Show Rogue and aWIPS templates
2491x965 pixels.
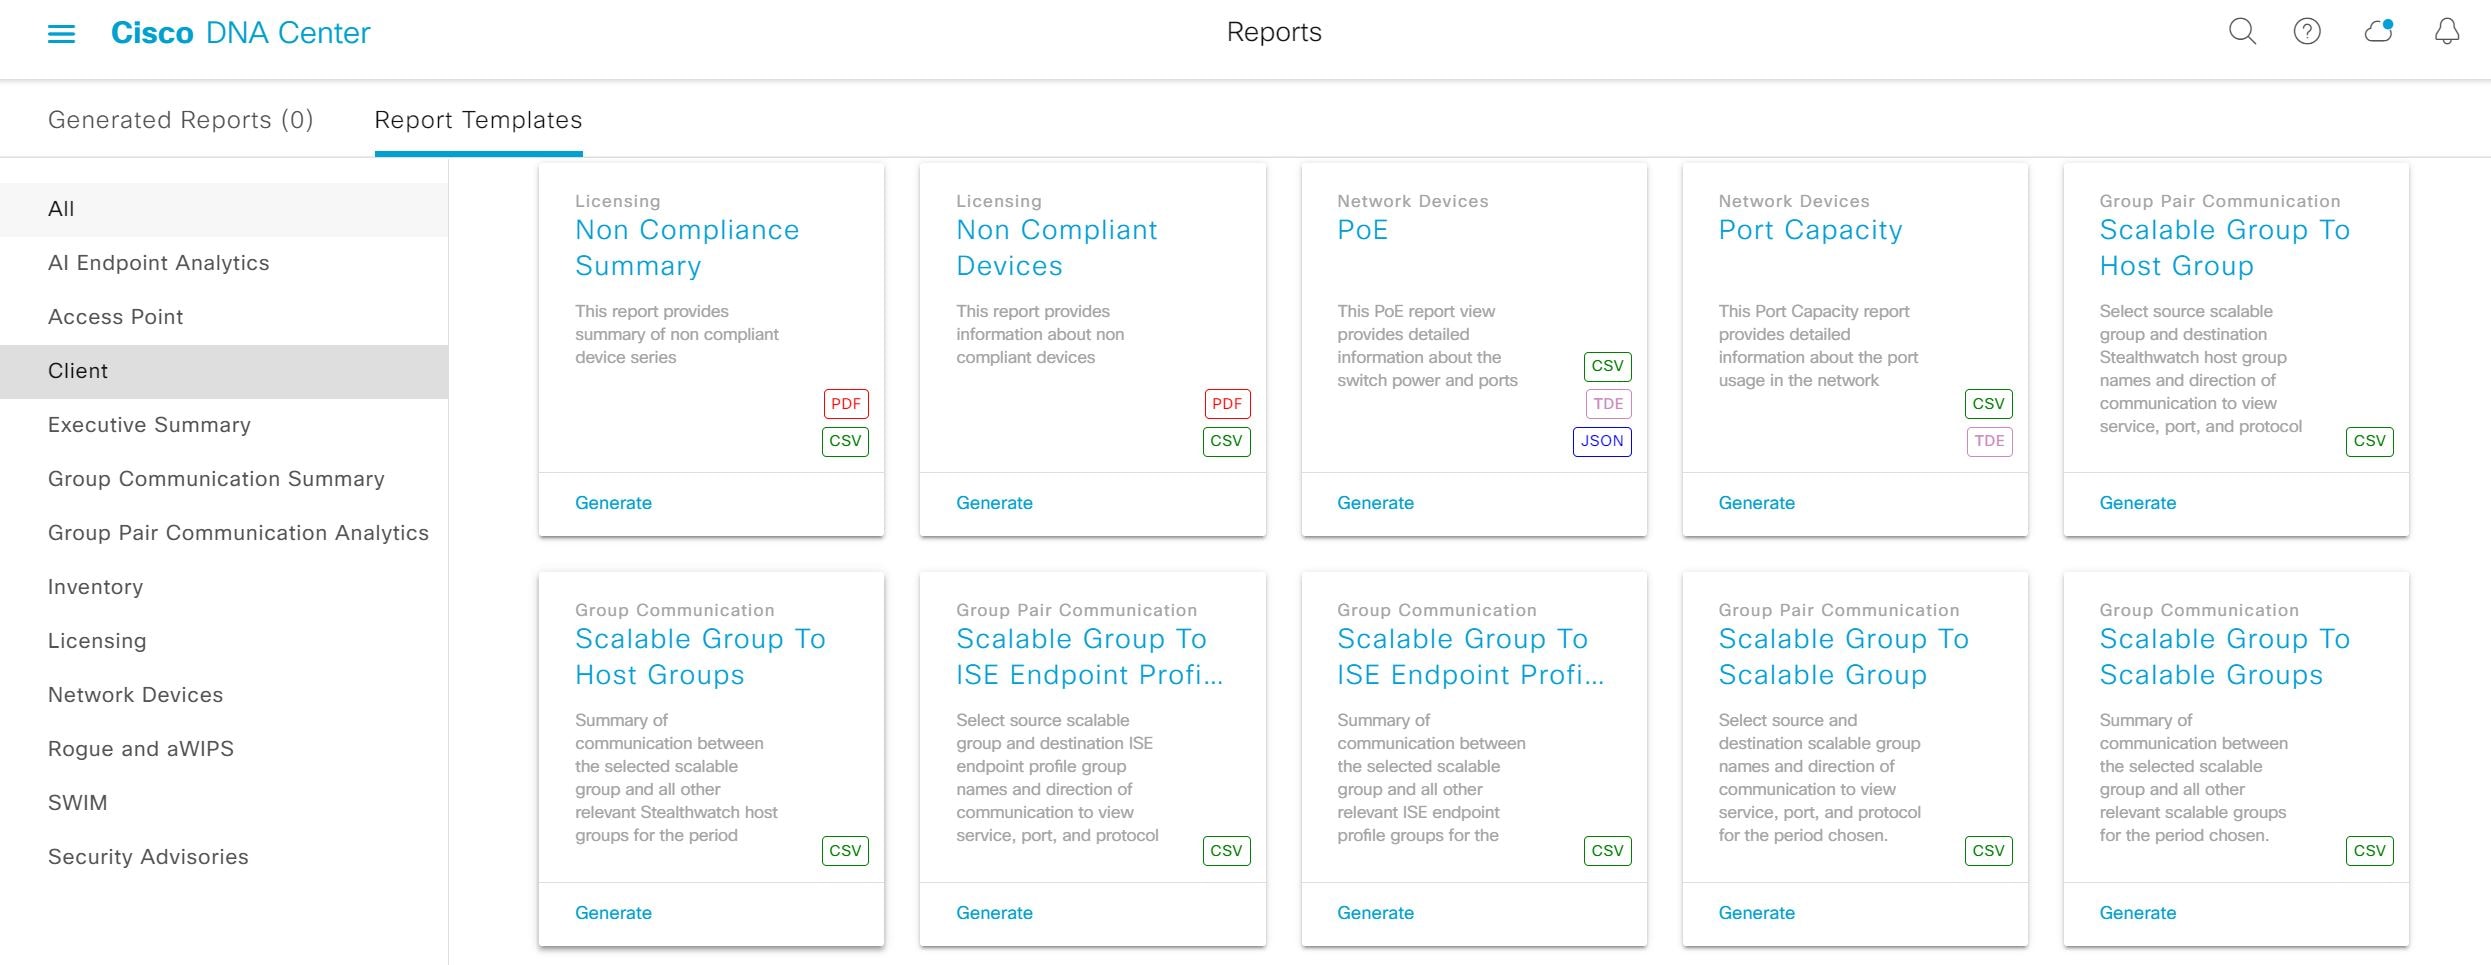pos(141,749)
